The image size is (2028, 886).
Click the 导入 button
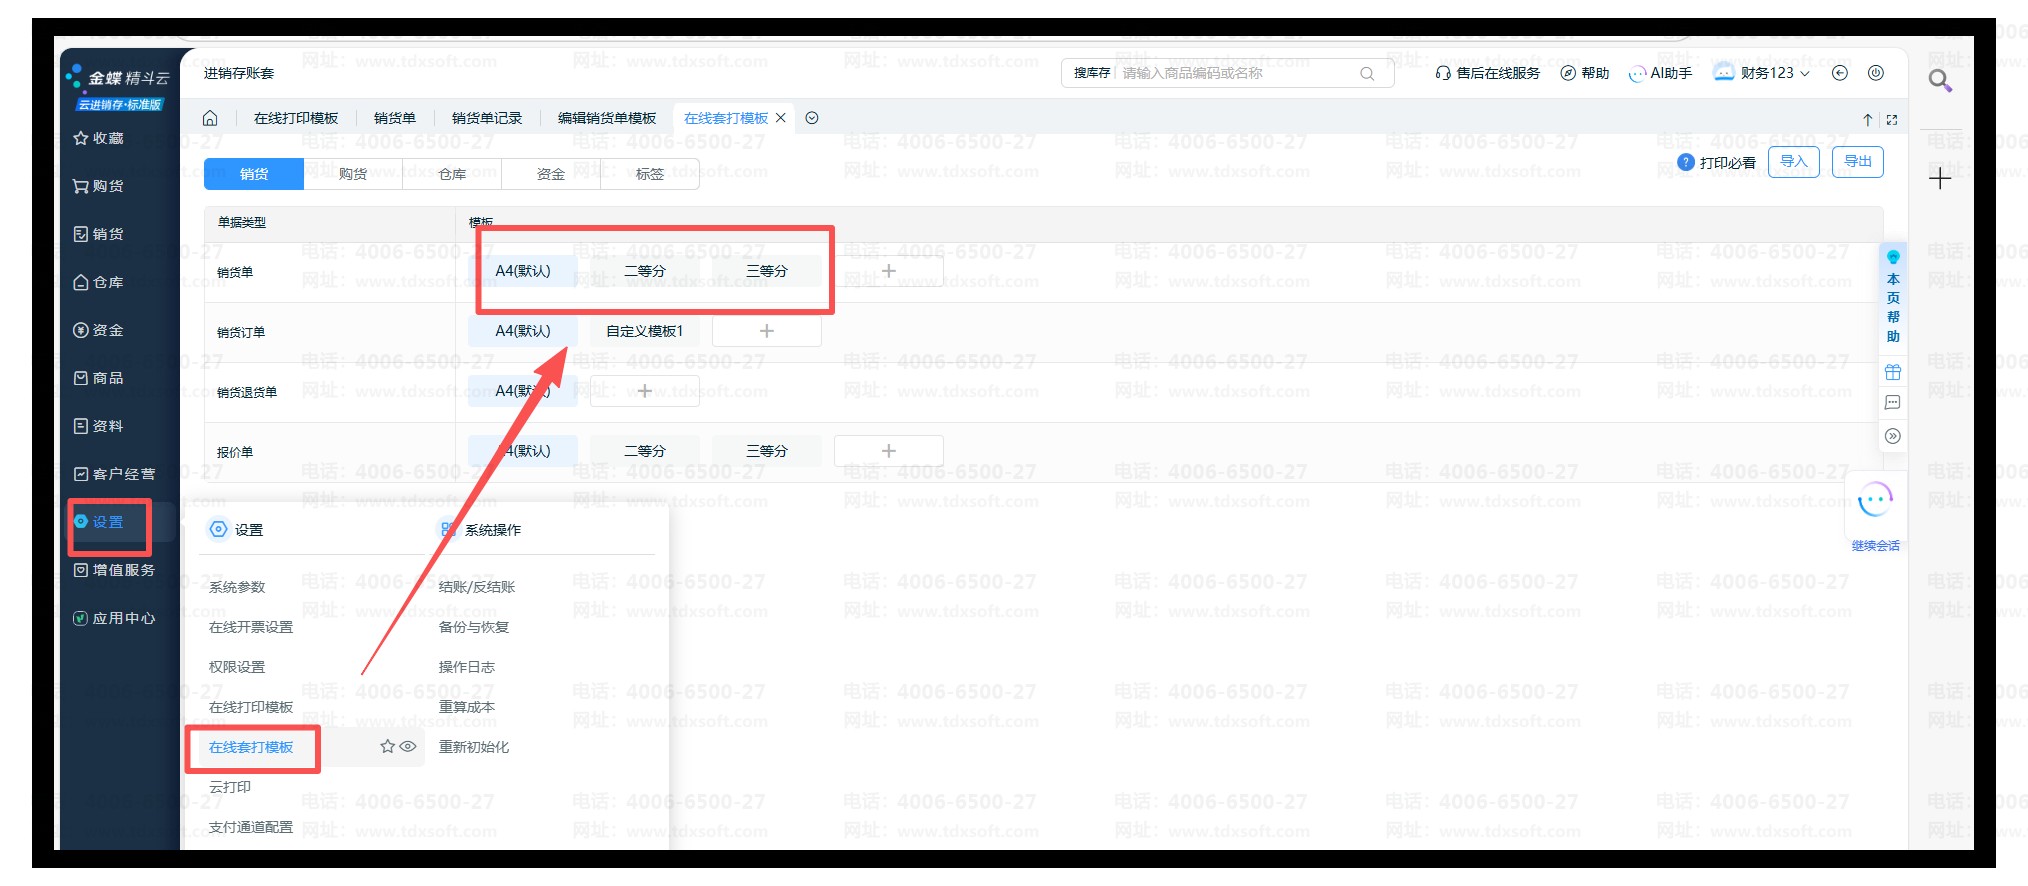[1793, 162]
